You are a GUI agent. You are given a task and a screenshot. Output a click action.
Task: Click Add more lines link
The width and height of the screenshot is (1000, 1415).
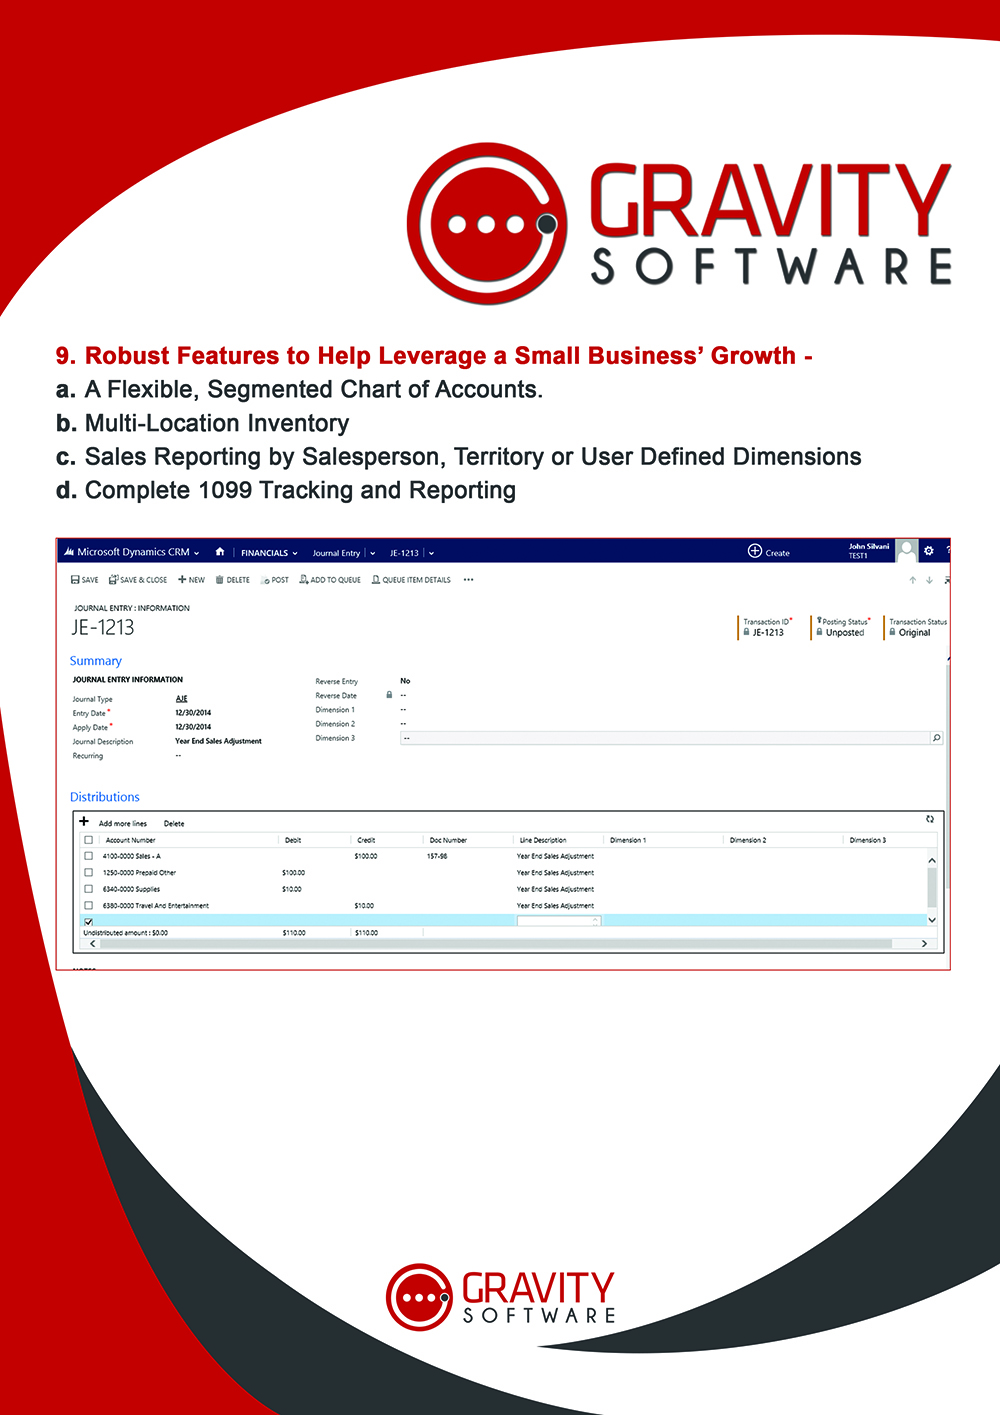pos(123,824)
